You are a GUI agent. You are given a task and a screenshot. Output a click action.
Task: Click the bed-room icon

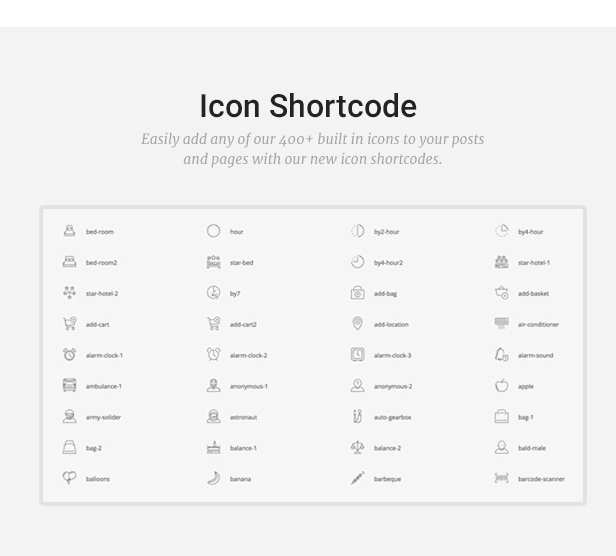pos(70,231)
